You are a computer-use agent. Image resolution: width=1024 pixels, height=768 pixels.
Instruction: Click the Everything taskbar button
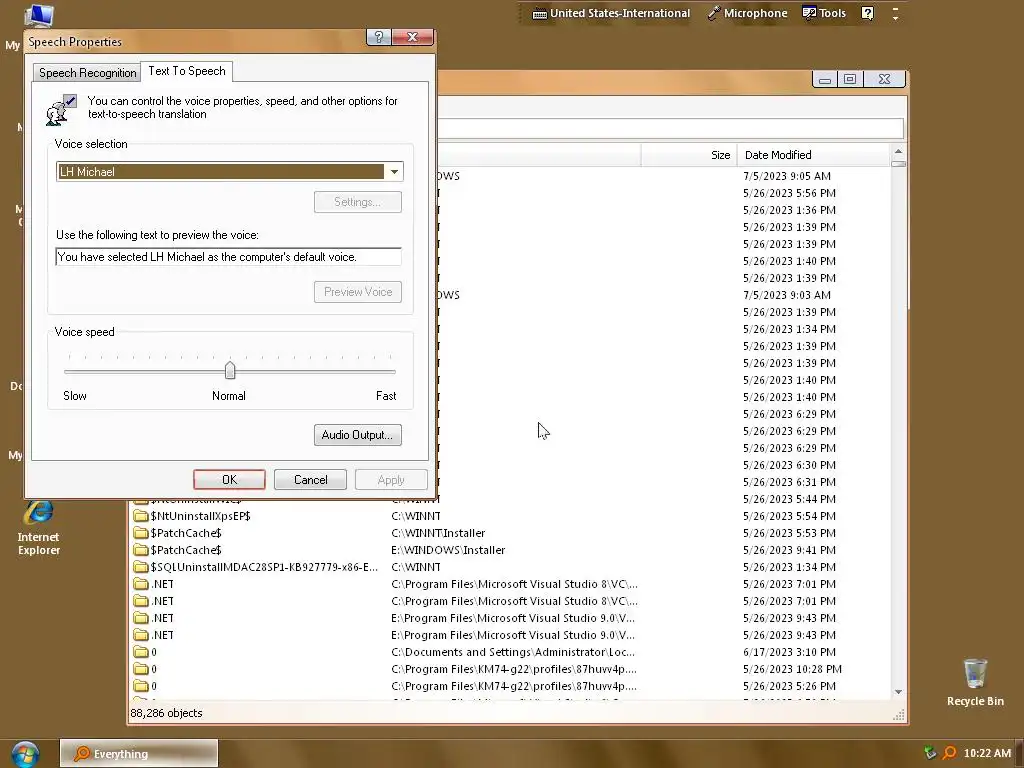pyautogui.click(x=138, y=754)
